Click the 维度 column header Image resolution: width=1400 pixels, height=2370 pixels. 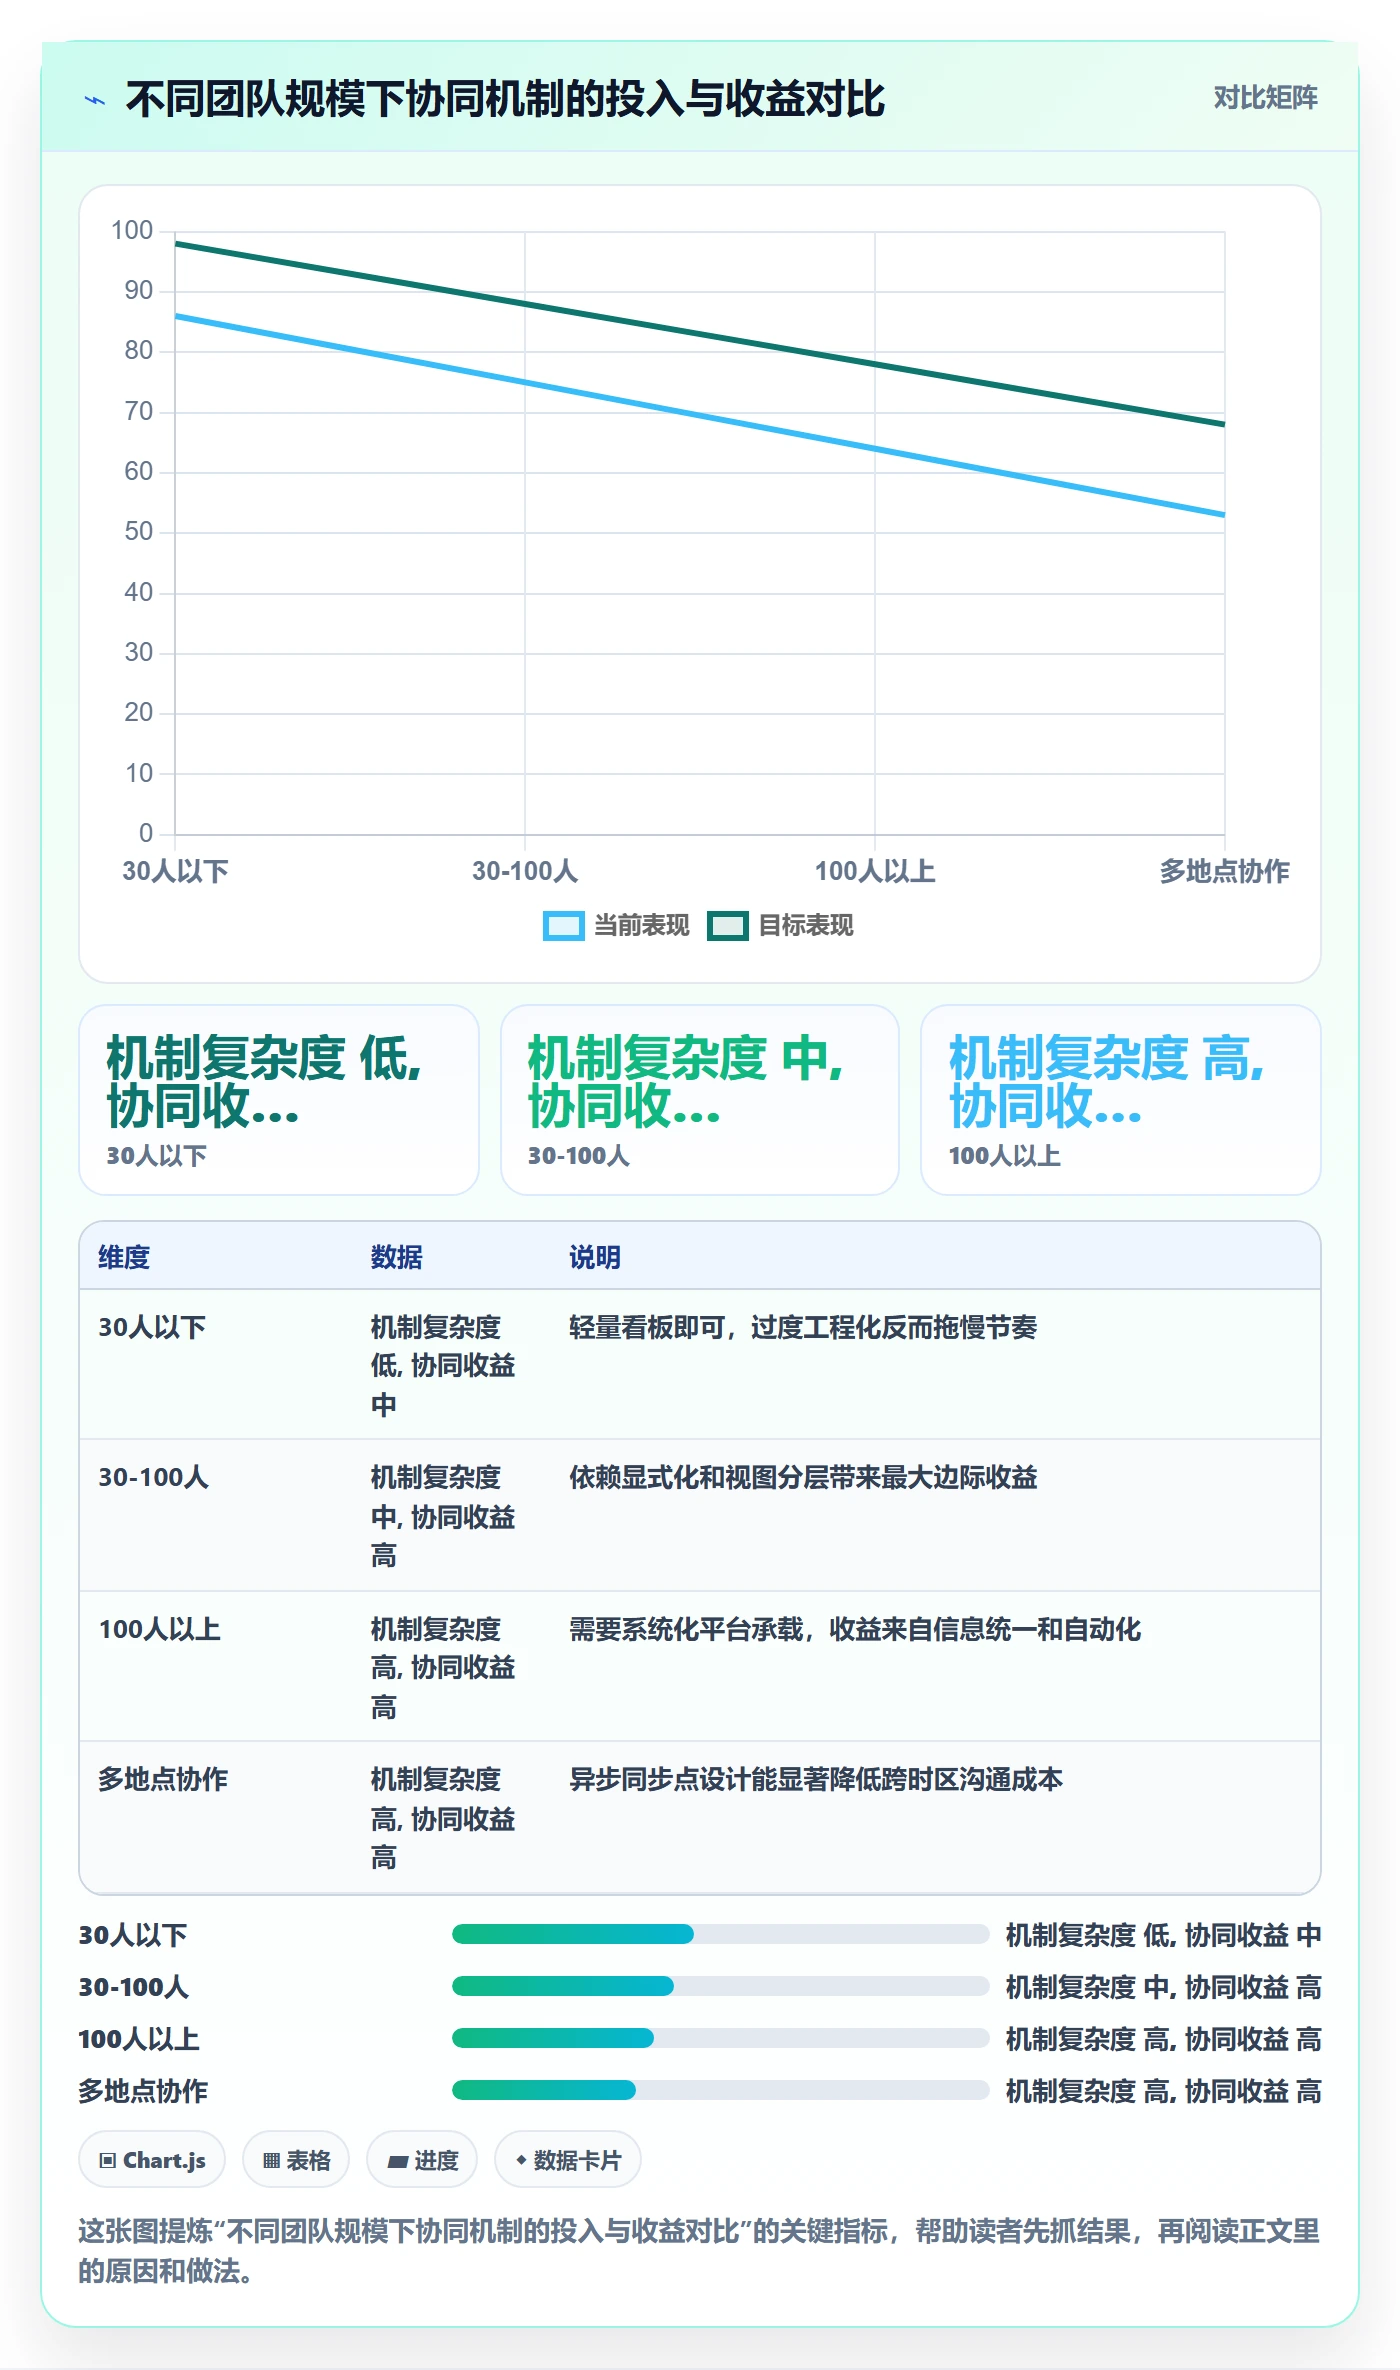coord(124,1257)
